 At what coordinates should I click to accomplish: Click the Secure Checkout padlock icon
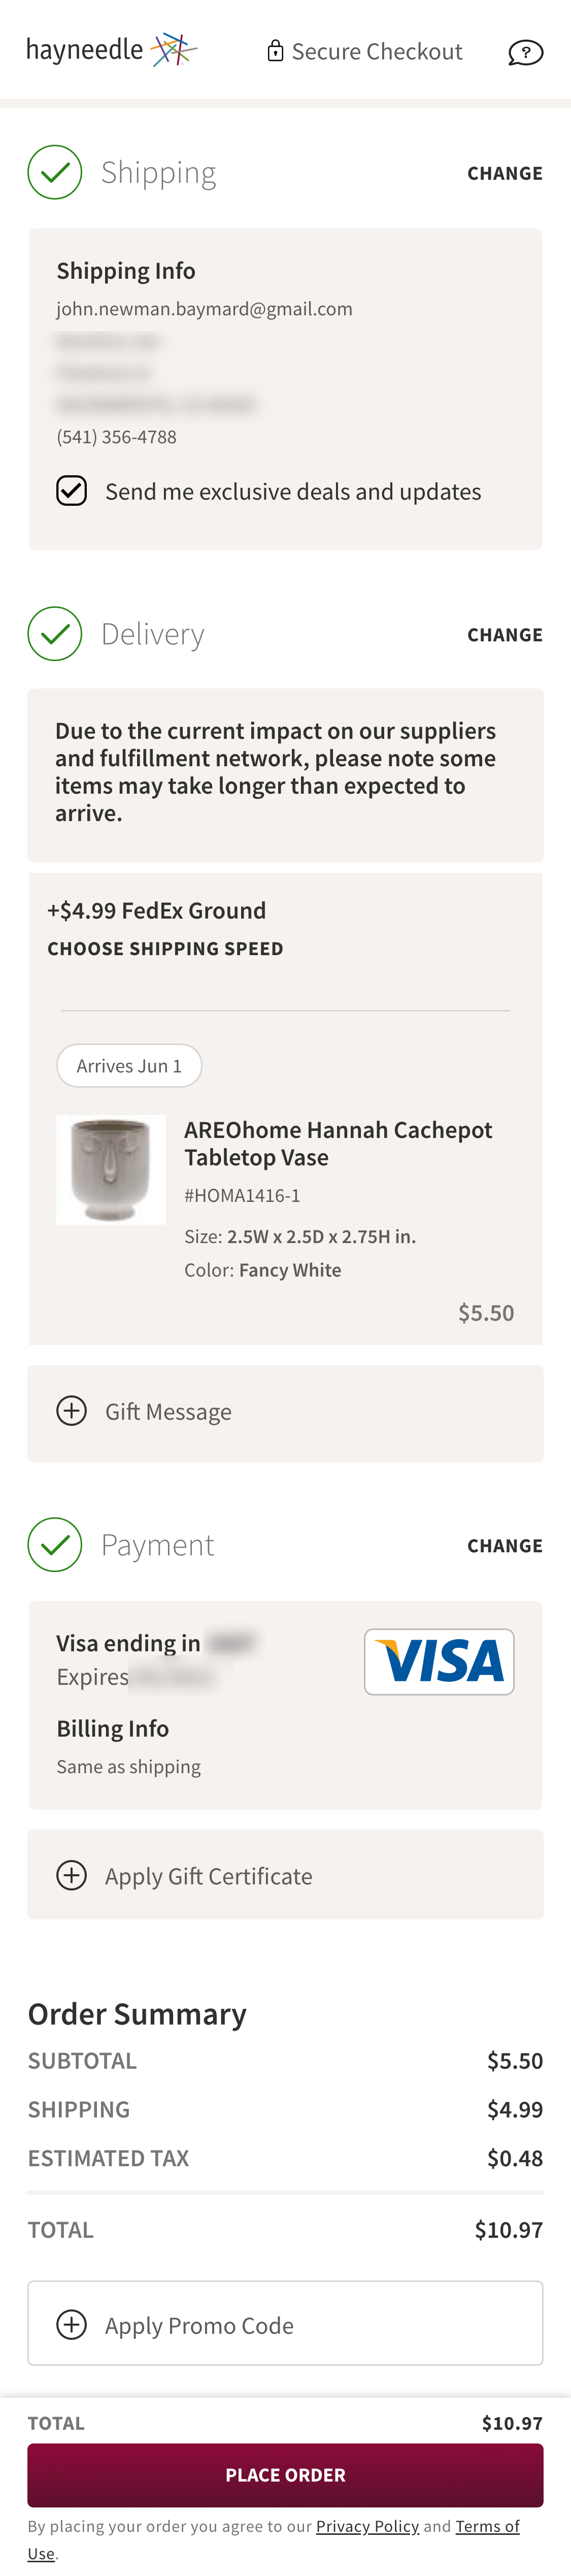click(x=275, y=51)
